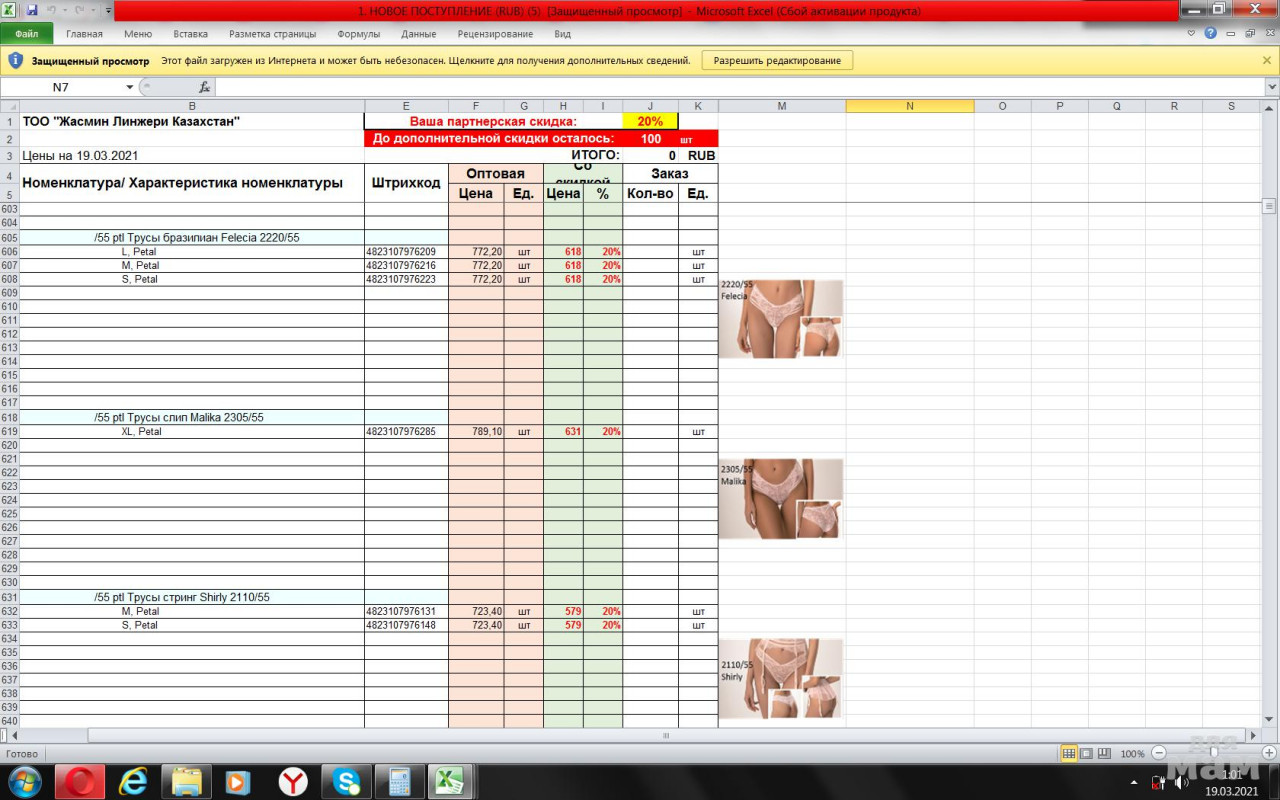1280x800 pixels.
Task: Collapse the ribbon using the small arrow
Action: click(x=1192, y=33)
